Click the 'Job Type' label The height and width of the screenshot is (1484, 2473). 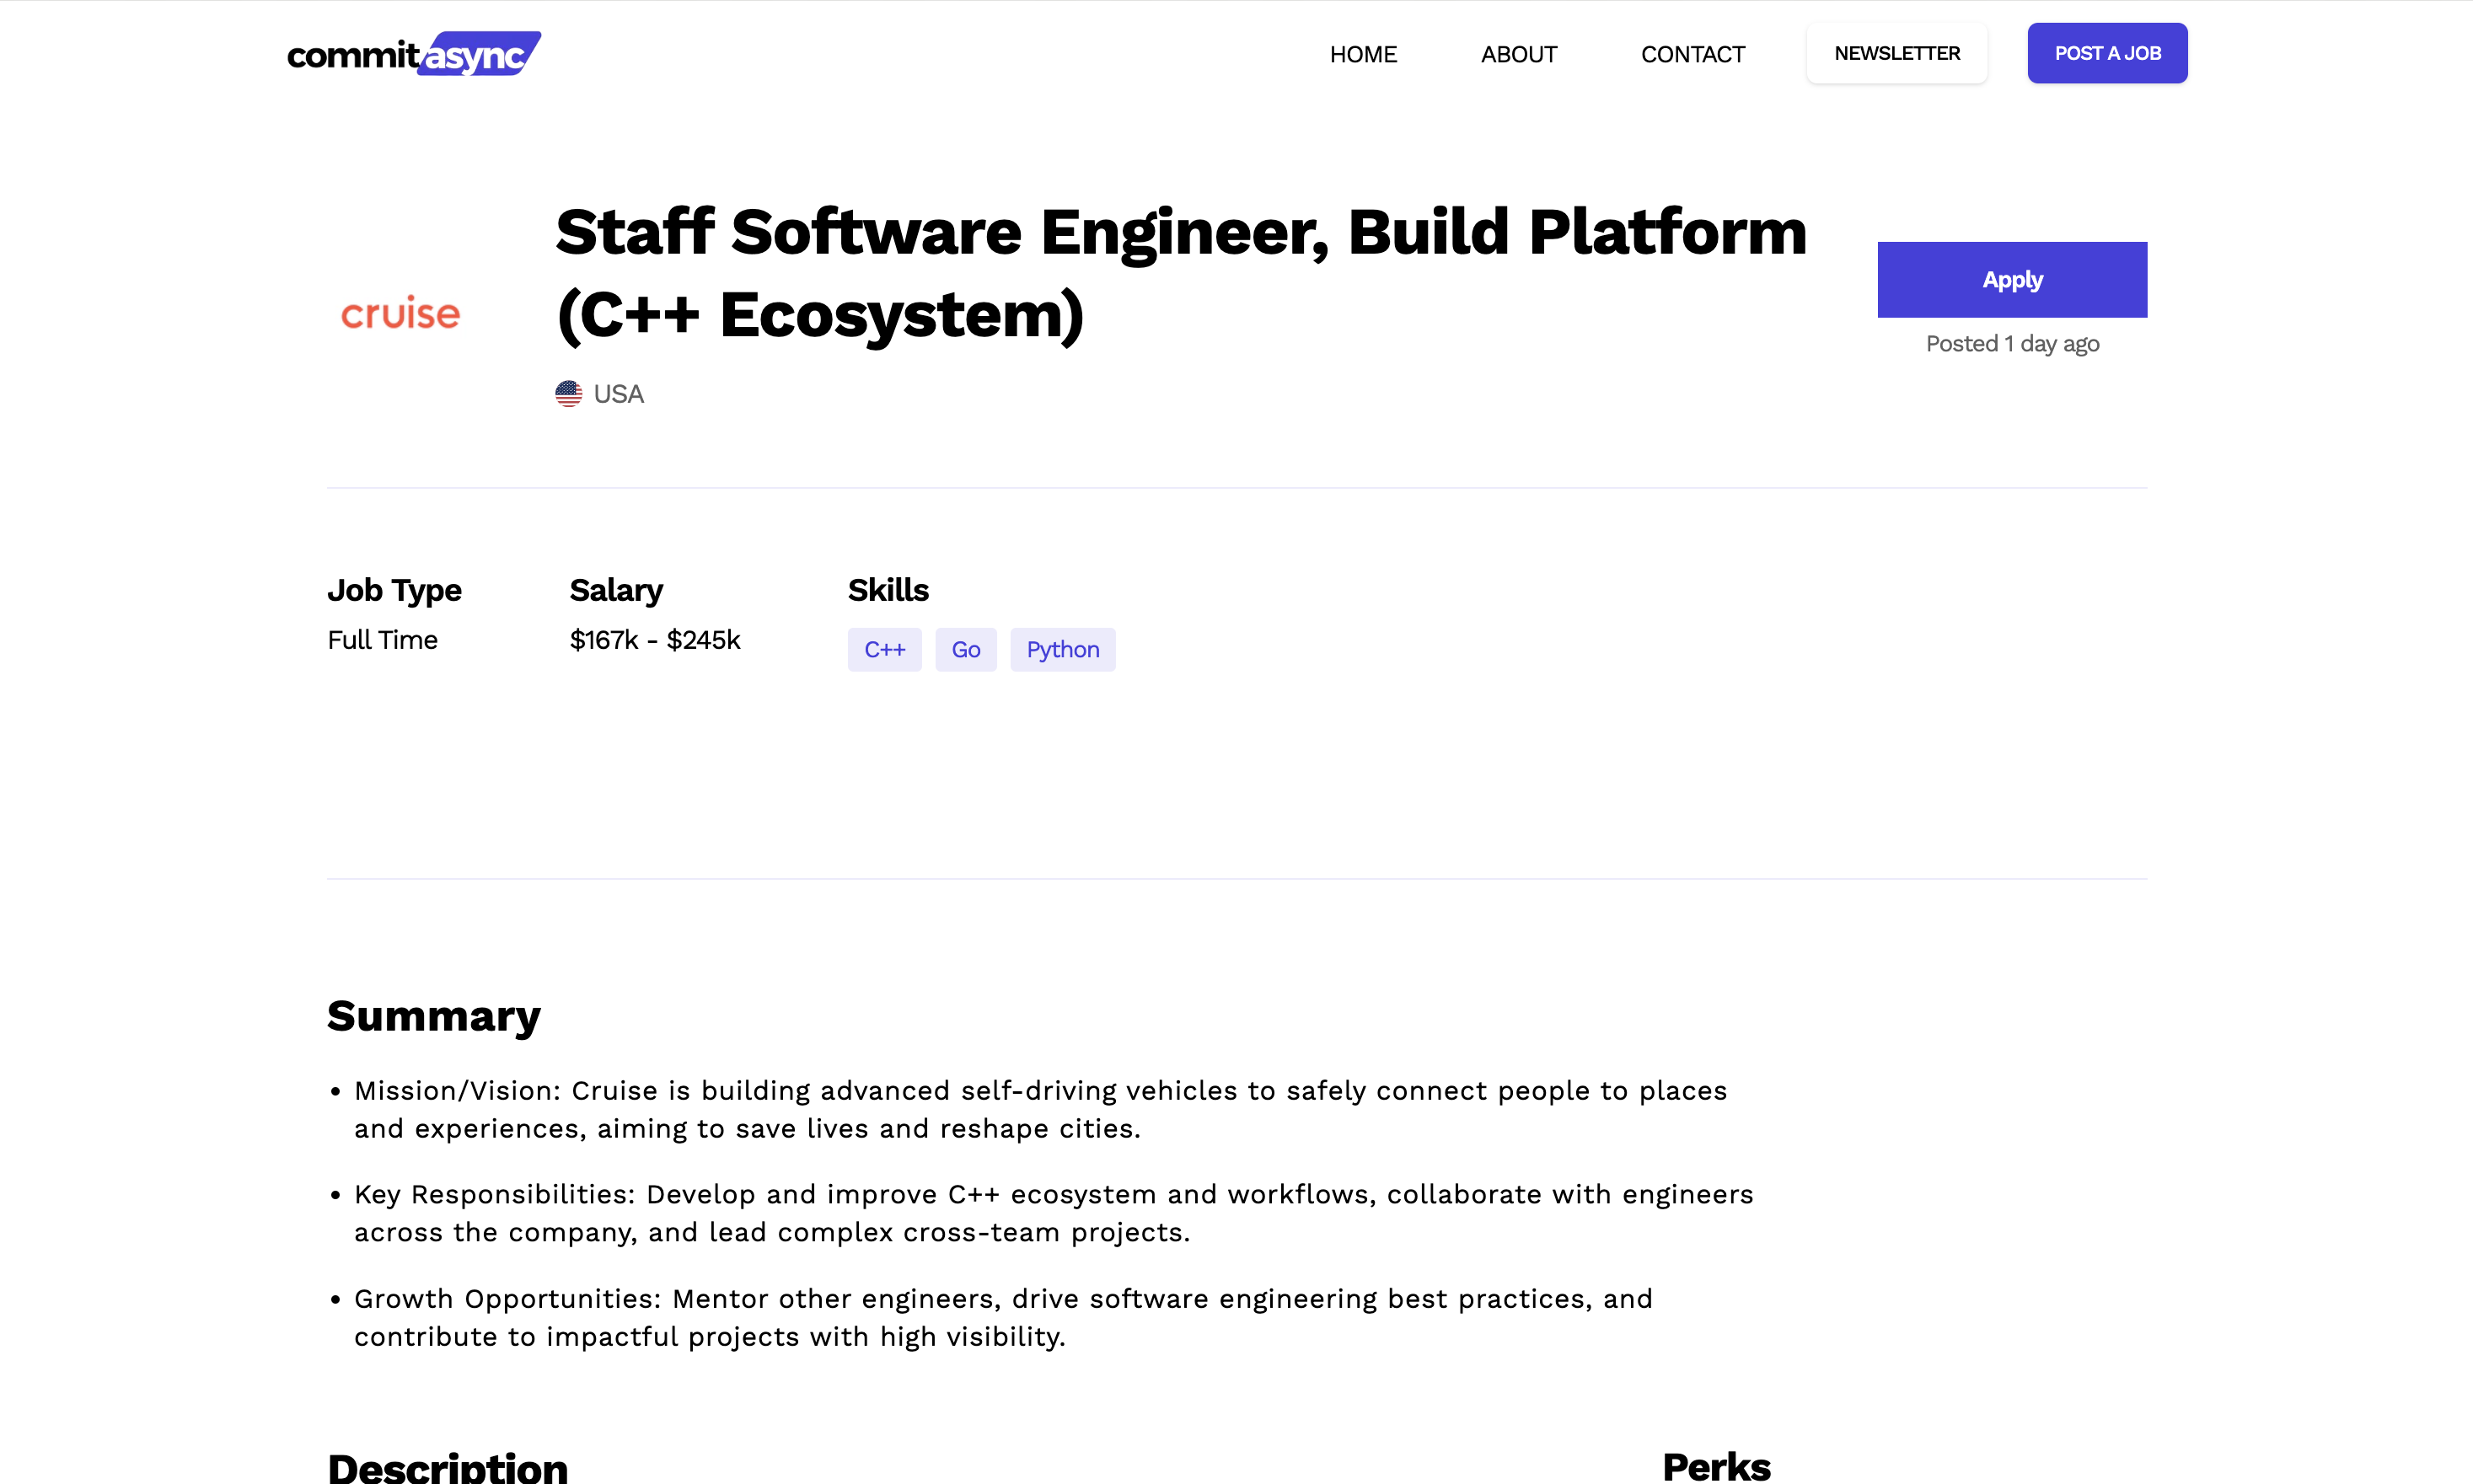394,590
